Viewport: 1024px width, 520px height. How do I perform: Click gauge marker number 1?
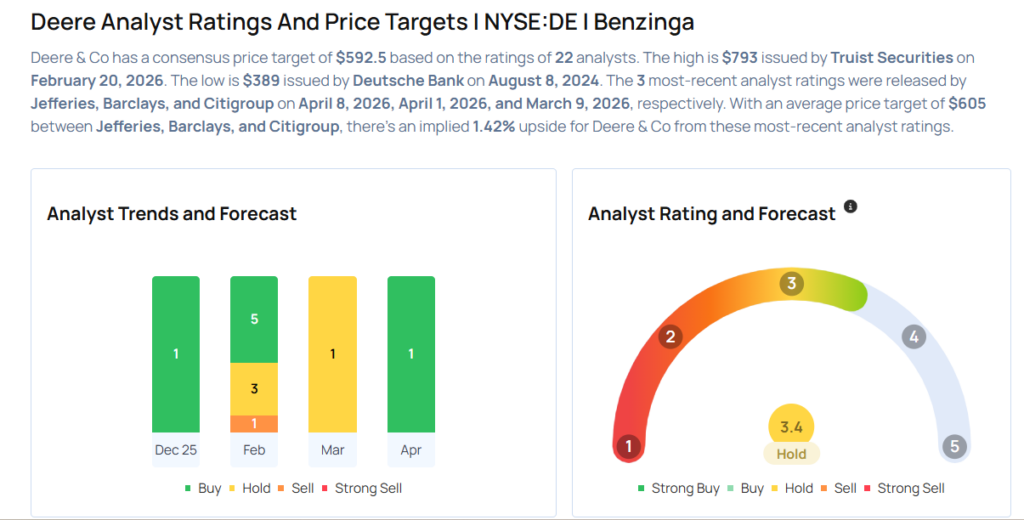coord(628,446)
